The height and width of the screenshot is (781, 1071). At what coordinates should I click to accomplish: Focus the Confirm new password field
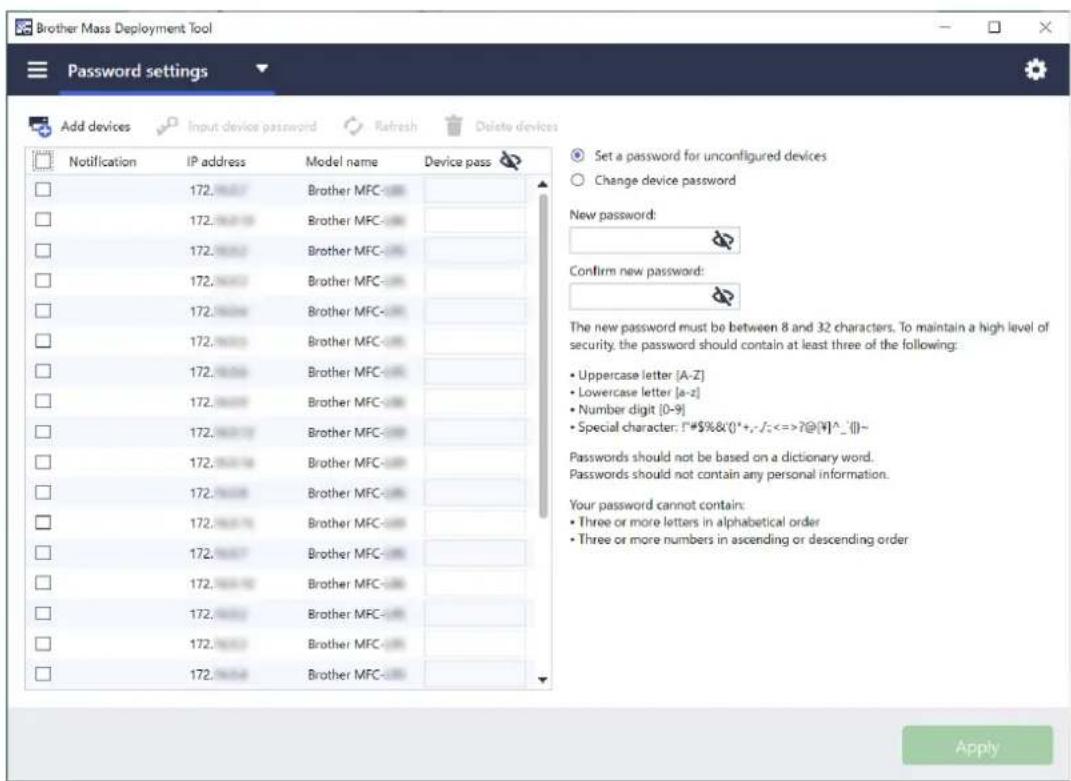[x=654, y=296]
